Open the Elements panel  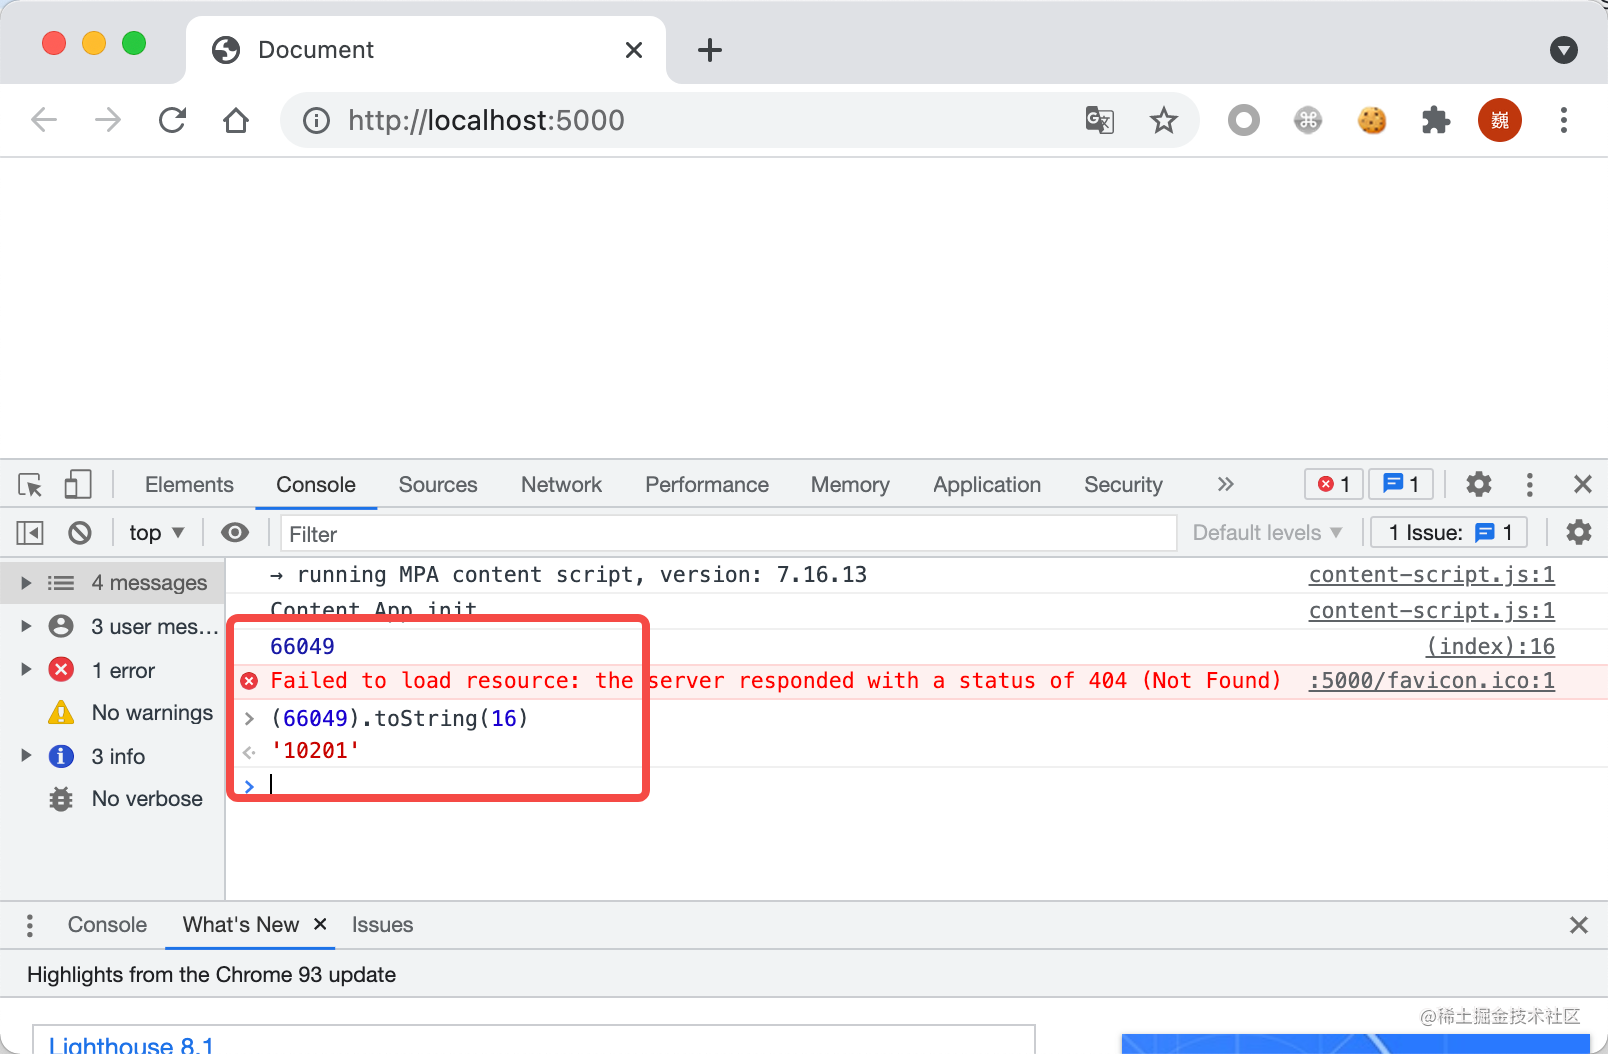[189, 485]
